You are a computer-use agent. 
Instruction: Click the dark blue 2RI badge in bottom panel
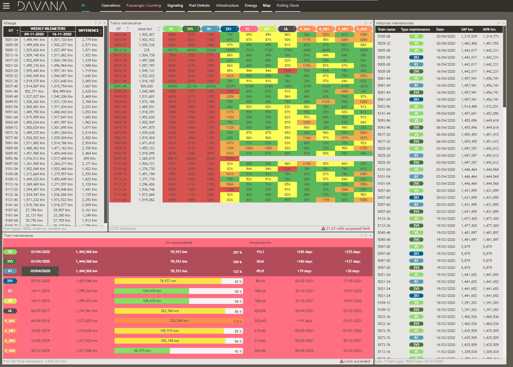pyautogui.click(x=10, y=281)
